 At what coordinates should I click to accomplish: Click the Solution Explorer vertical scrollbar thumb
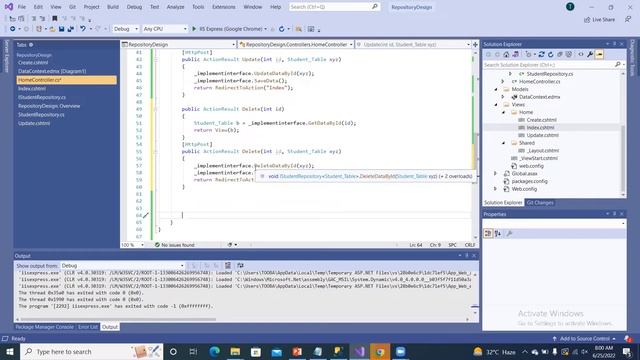(623, 159)
